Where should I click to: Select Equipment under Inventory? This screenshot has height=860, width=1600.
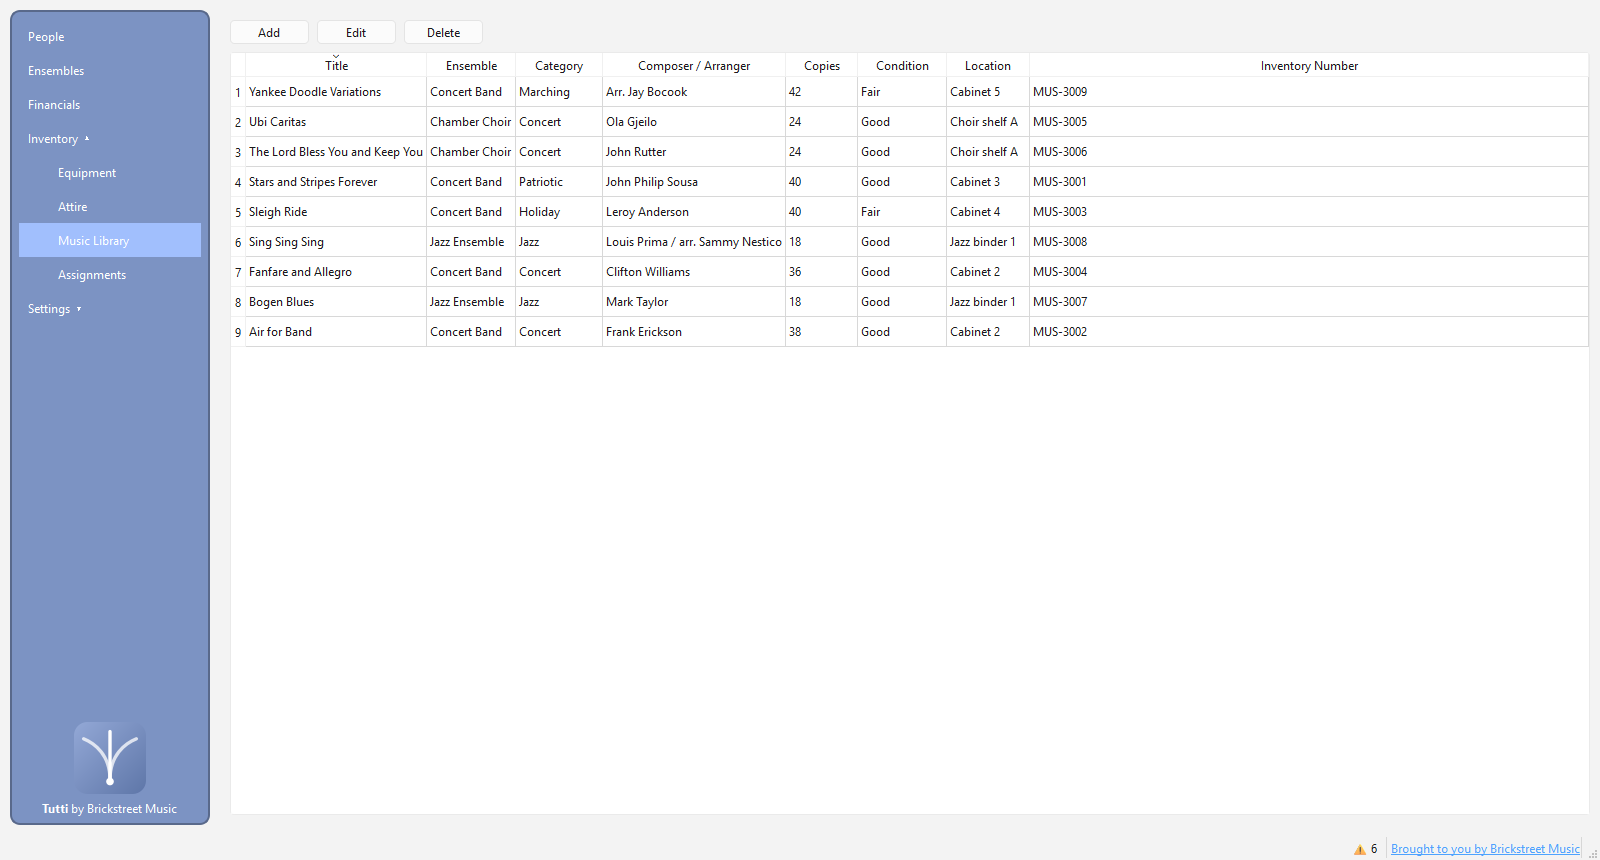110,173
